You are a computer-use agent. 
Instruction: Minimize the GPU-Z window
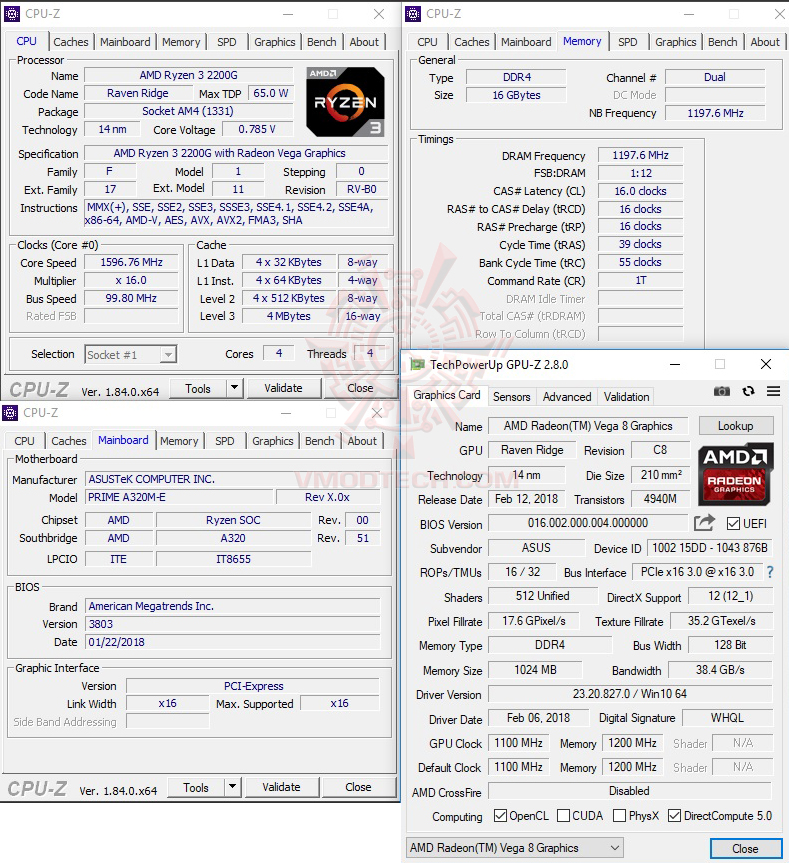(675, 364)
